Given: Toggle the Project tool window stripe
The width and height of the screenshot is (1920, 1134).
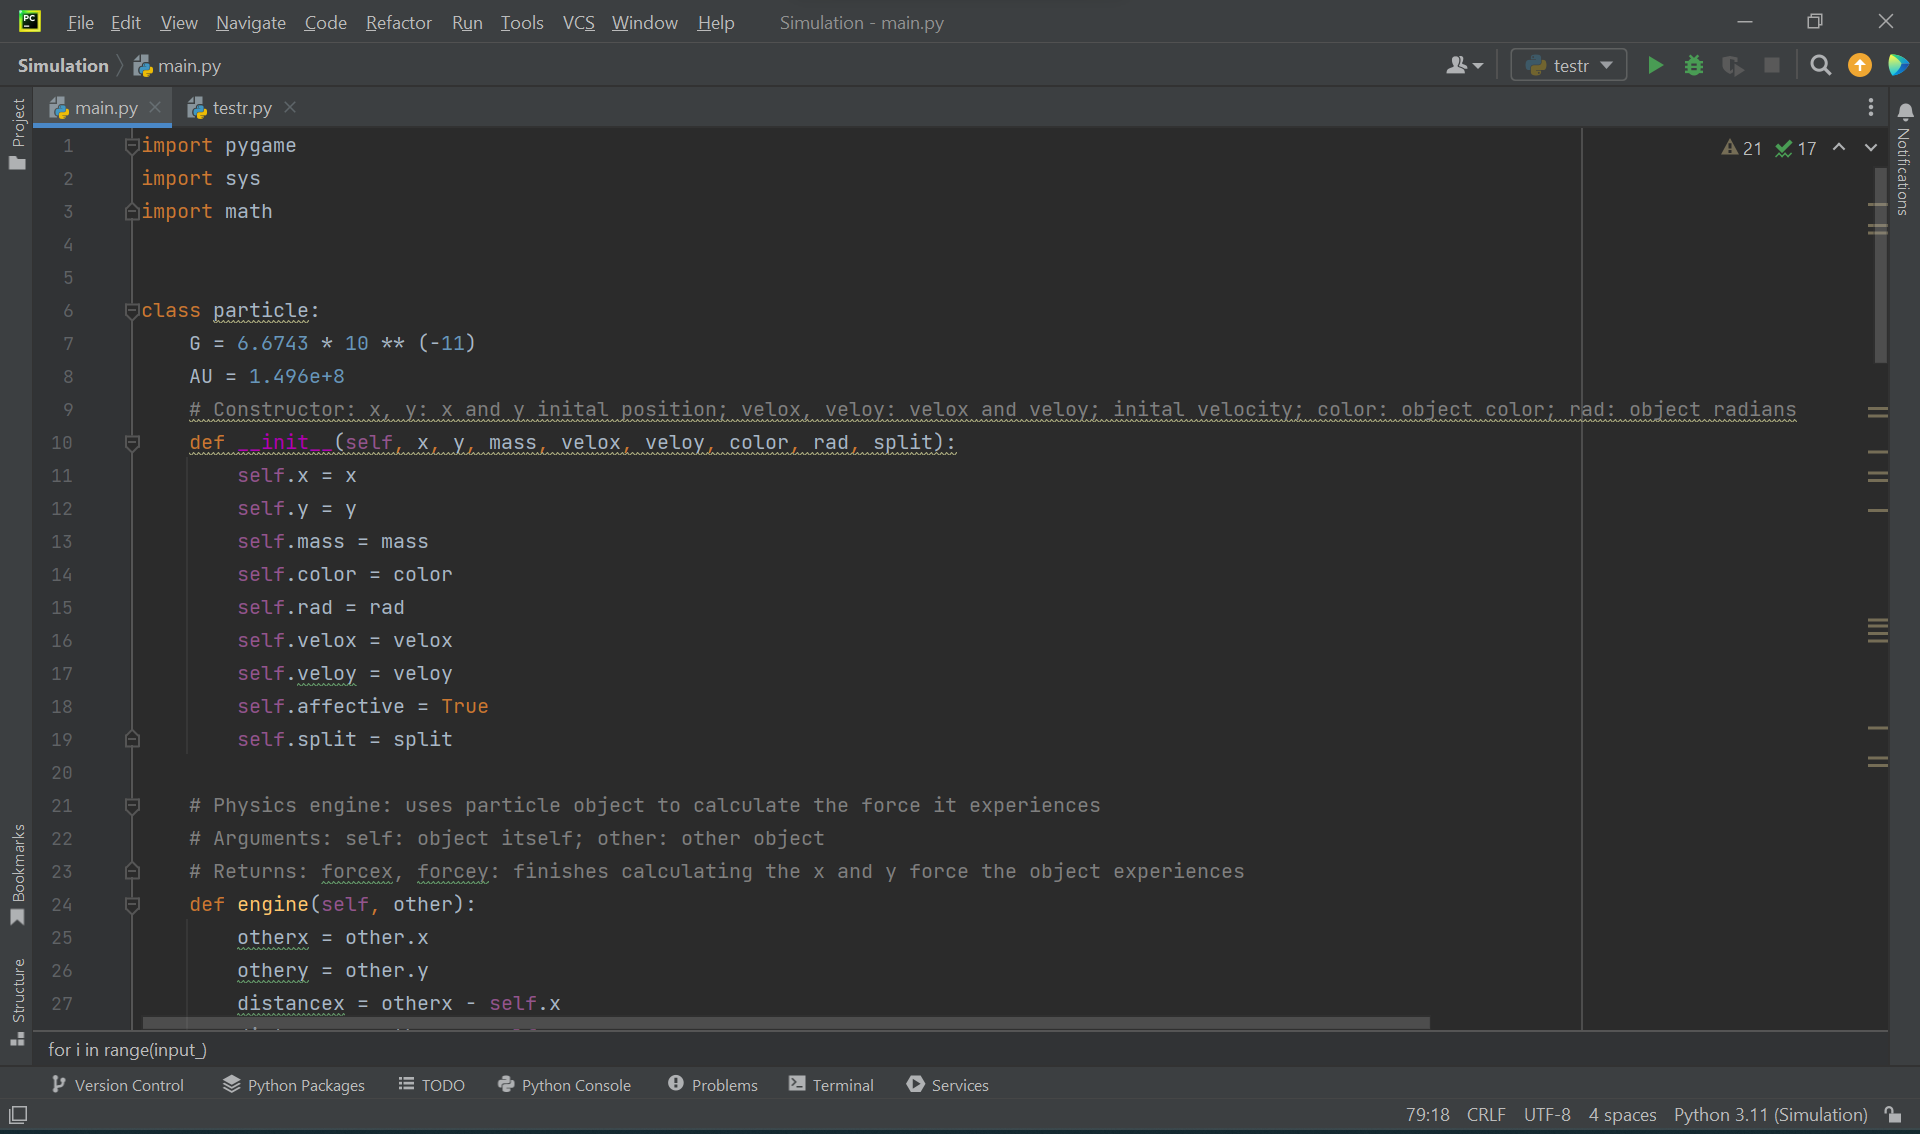Looking at the screenshot, I should [17, 130].
